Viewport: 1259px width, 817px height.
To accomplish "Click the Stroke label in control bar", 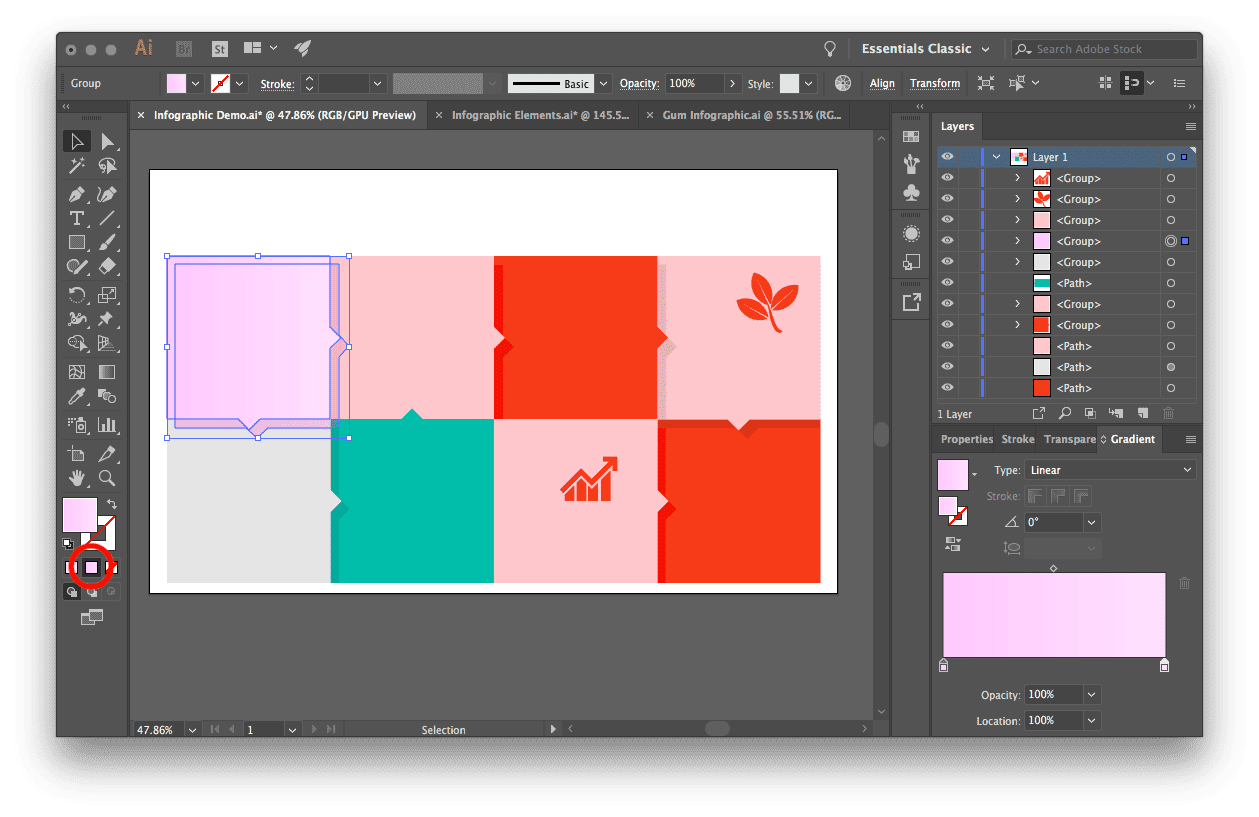I will (277, 84).
